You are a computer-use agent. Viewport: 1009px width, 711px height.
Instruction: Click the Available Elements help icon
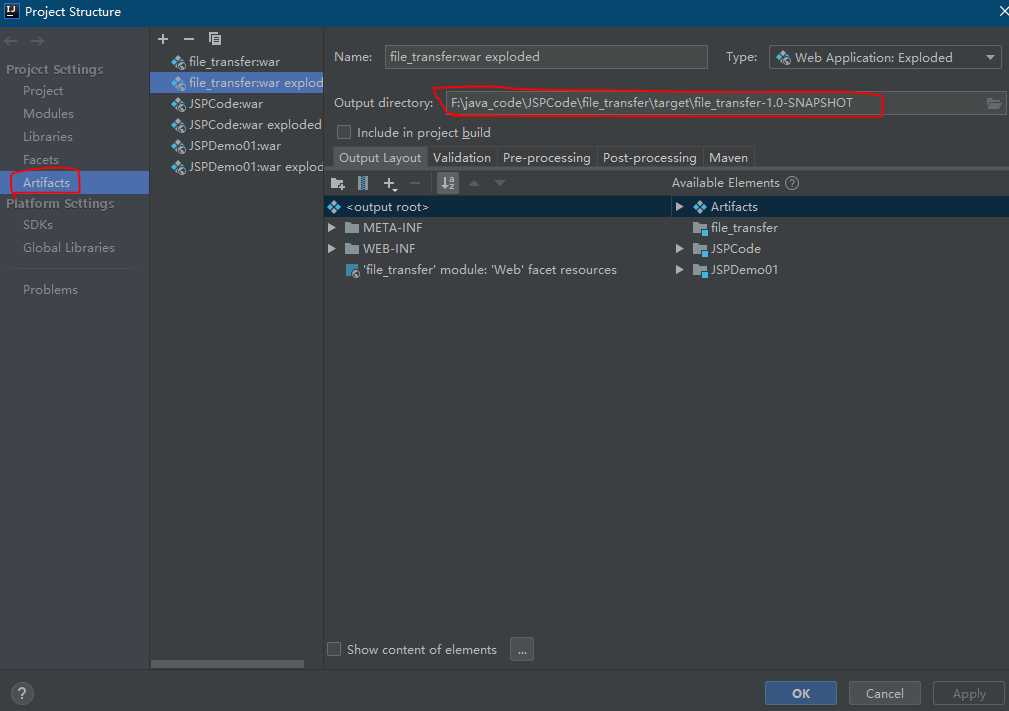pyautogui.click(x=792, y=183)
